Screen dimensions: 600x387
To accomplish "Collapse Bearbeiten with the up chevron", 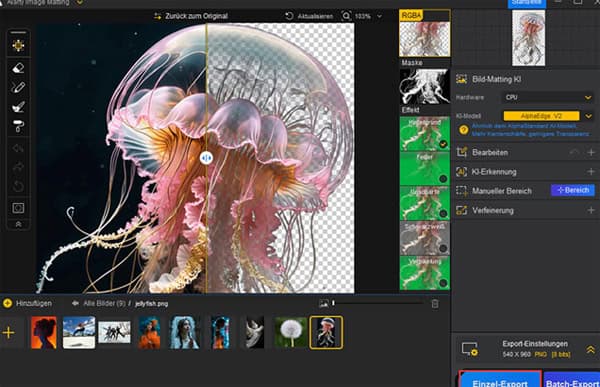I will (x=574, y=152).
